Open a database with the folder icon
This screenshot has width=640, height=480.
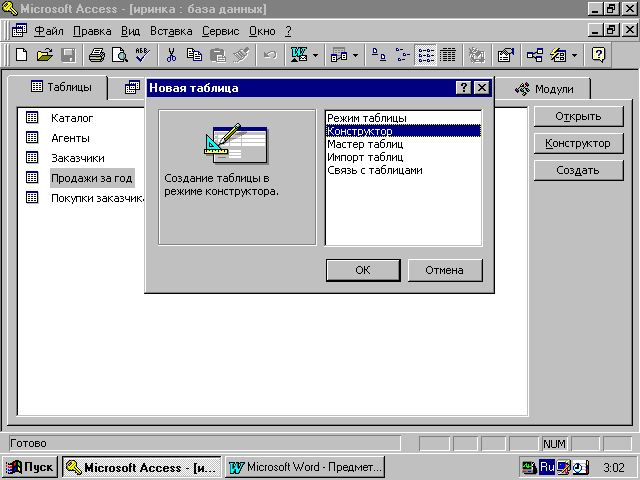(44, 55)
